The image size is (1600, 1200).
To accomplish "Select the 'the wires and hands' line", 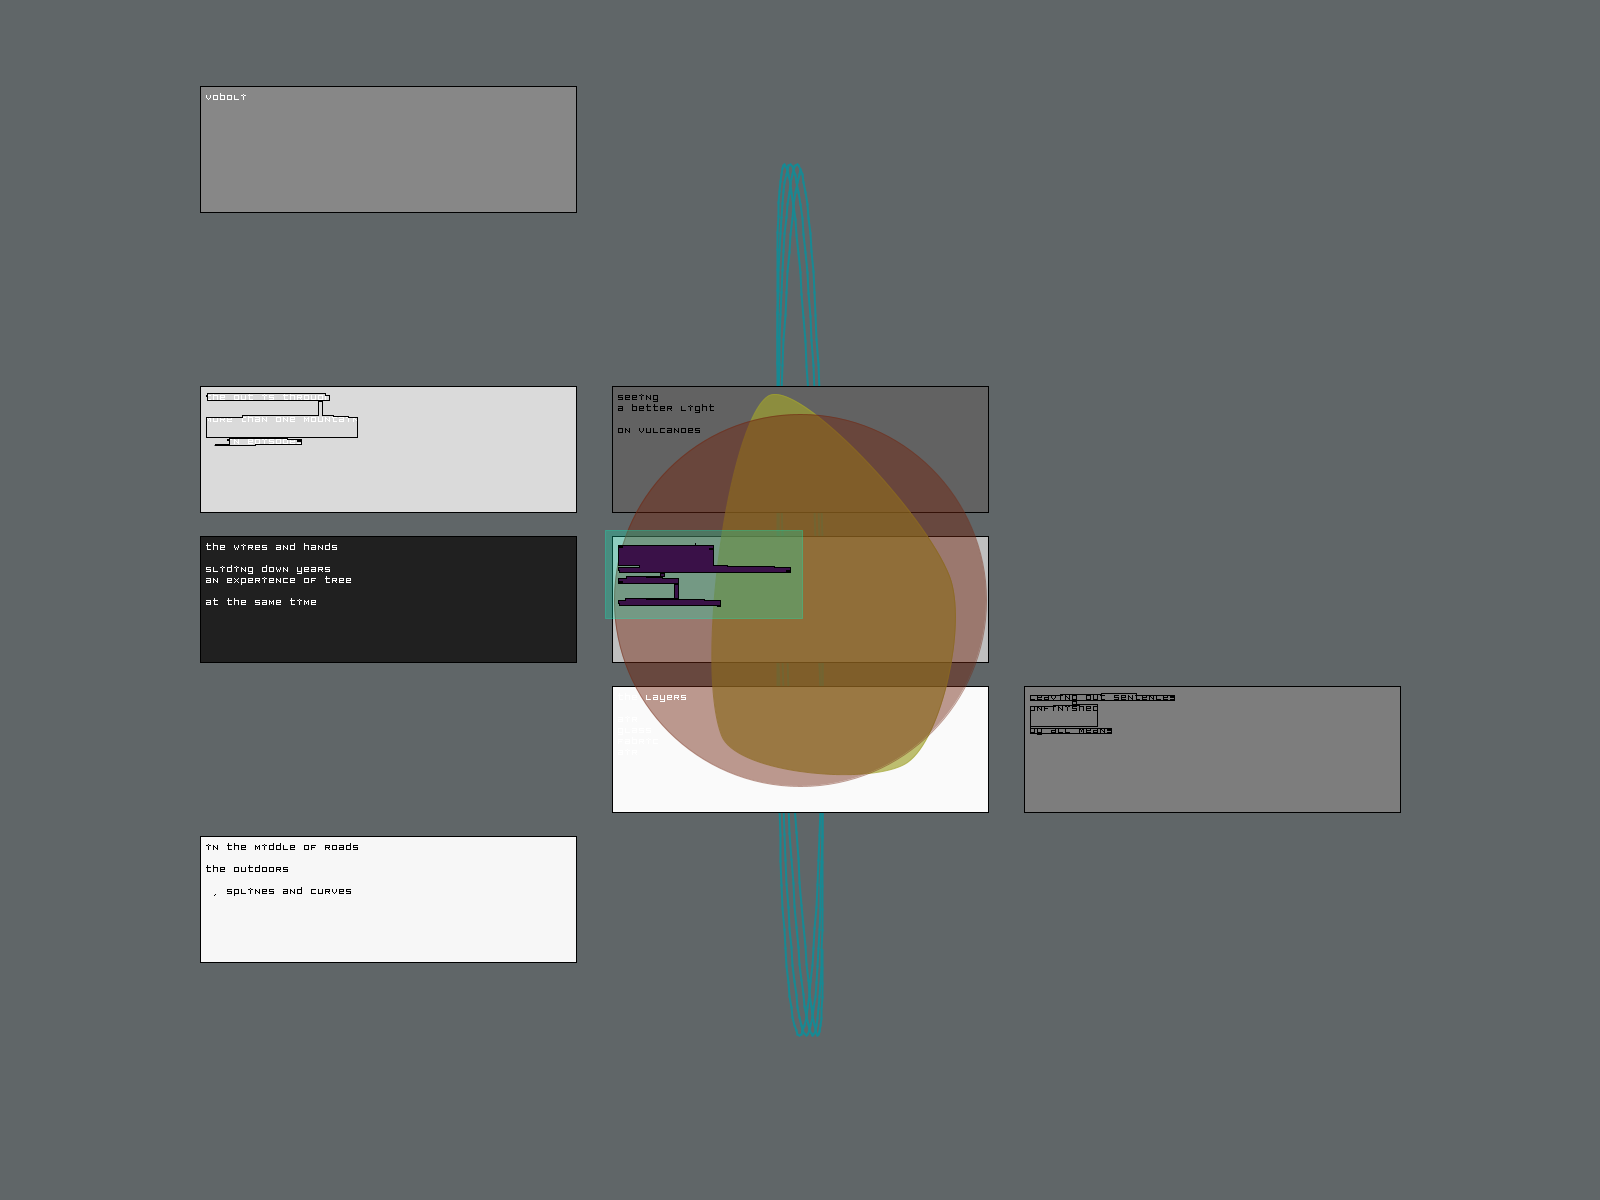I will [271, 547].
